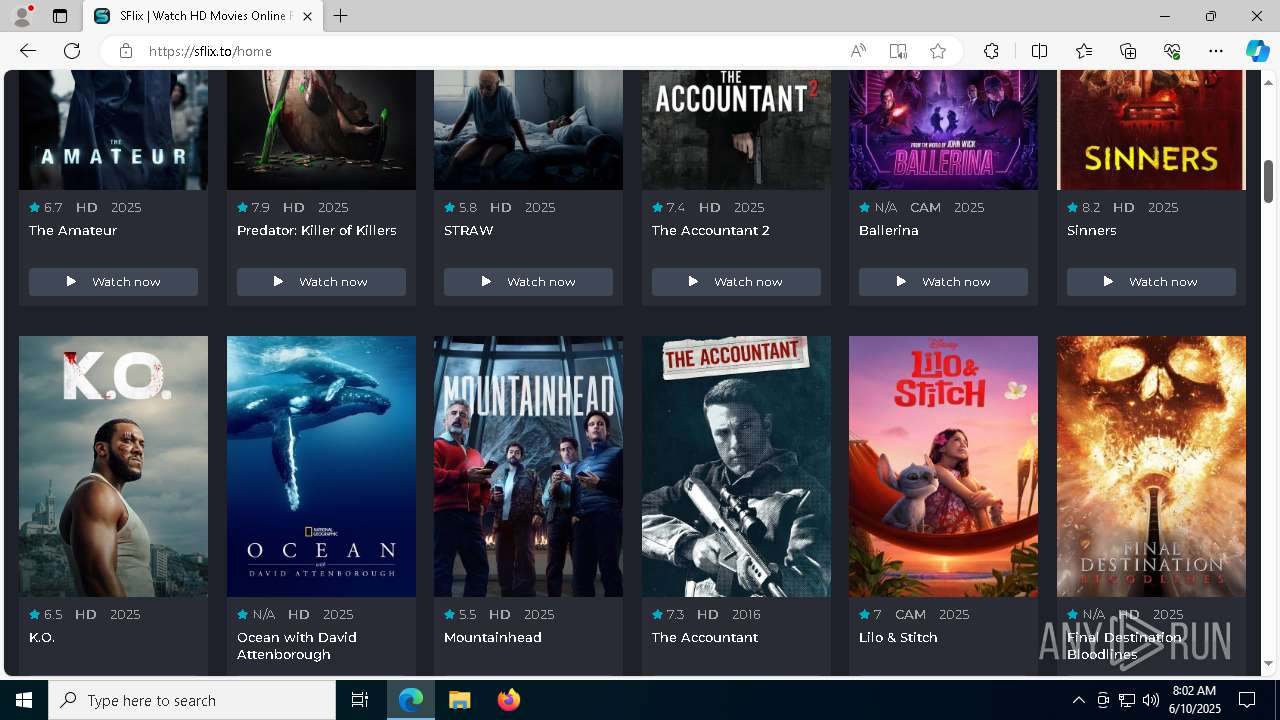Viewport: 1280px width, 720px height.
Task: Open Favorites list icon
Action: (1084, 51)
